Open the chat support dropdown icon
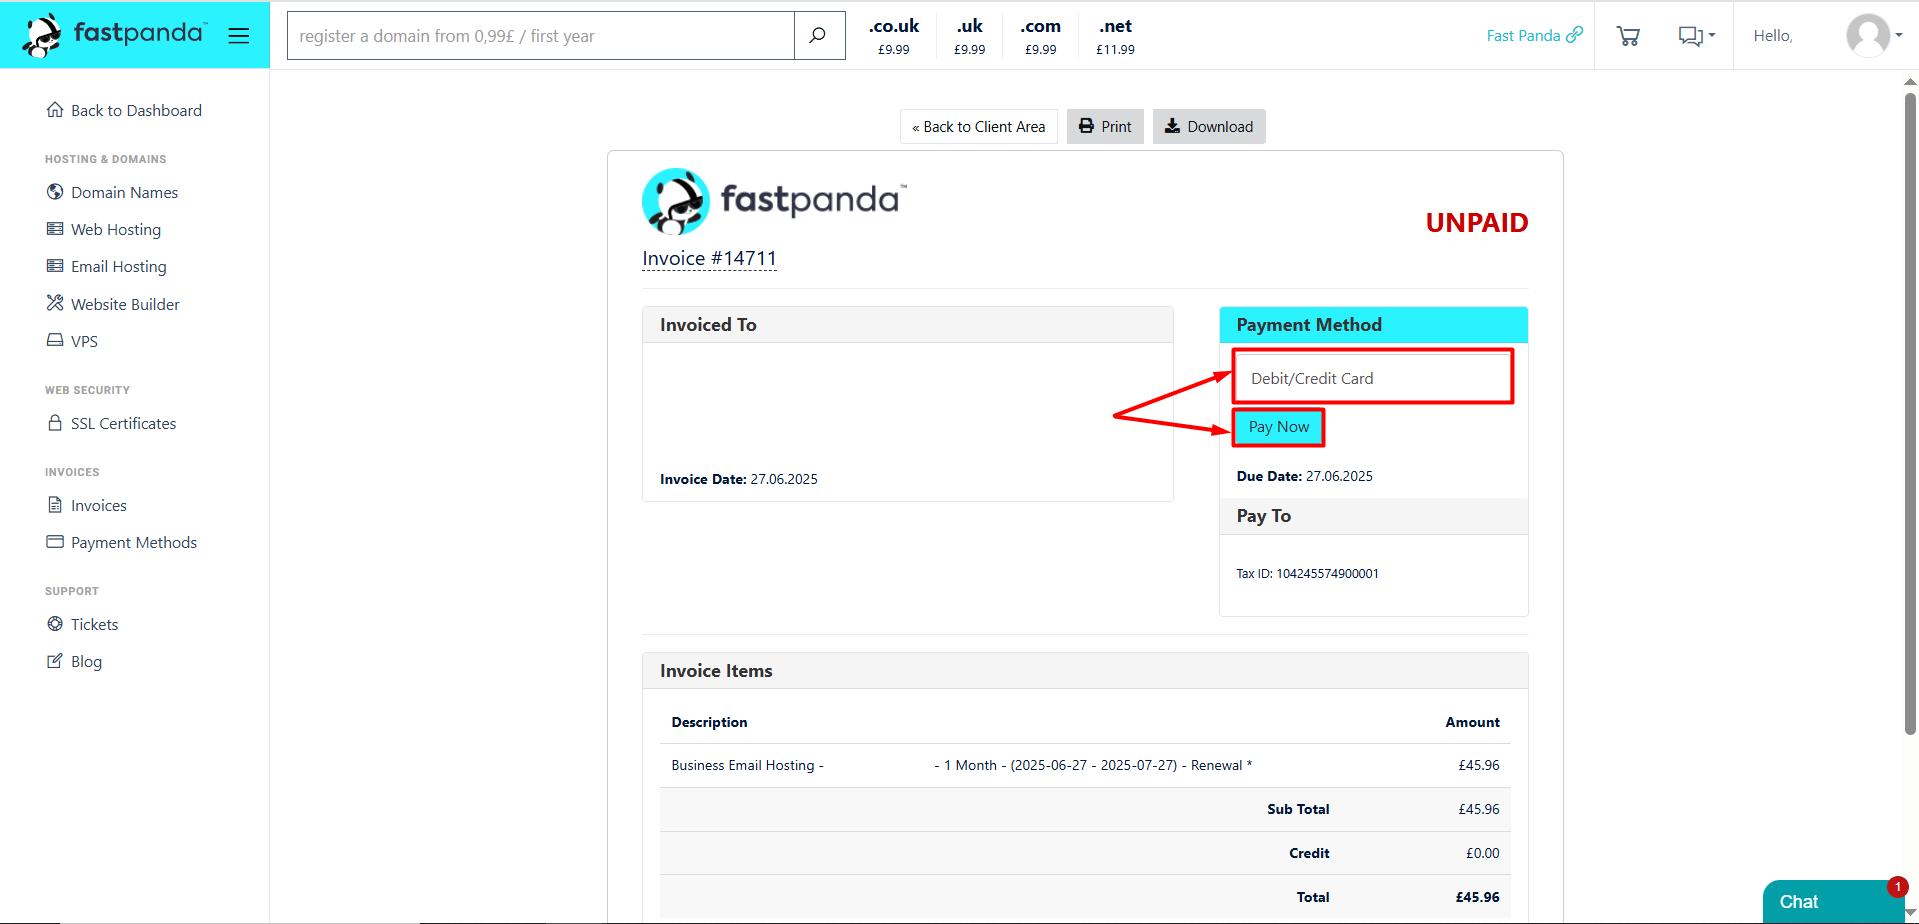 [x=1696, y=36]
